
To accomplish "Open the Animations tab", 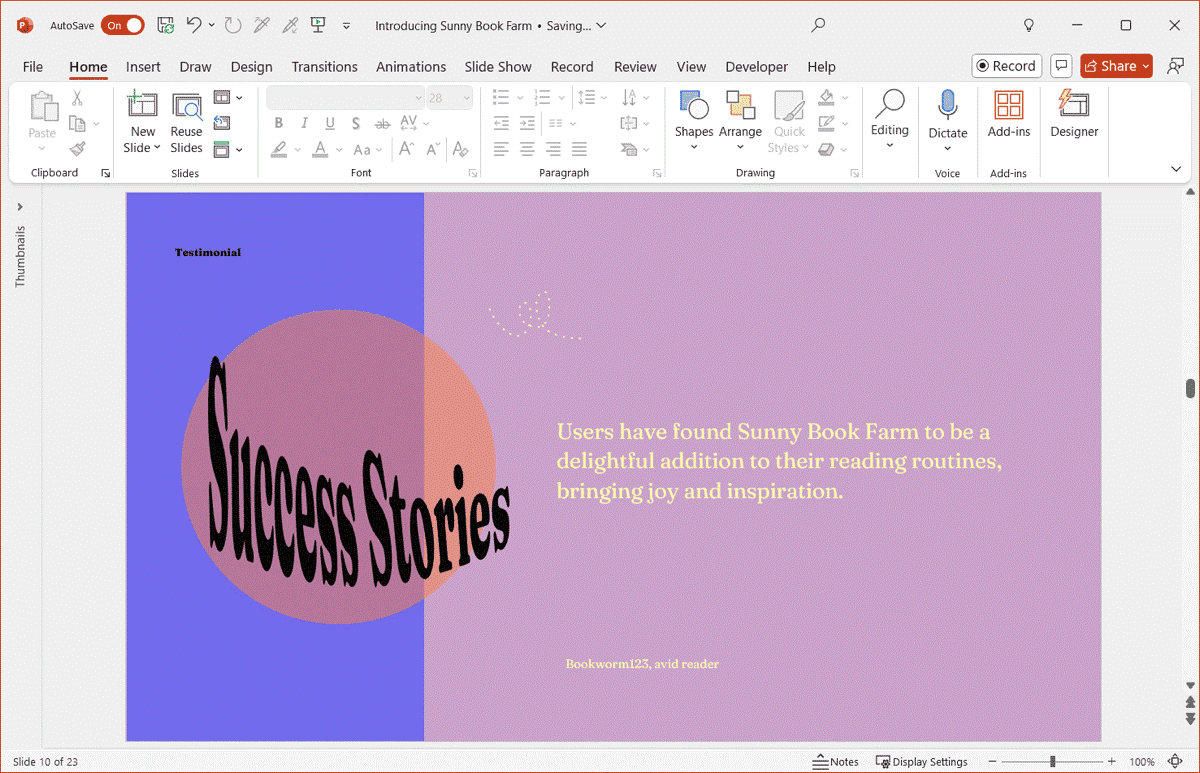I will click(x=411, y=67).
